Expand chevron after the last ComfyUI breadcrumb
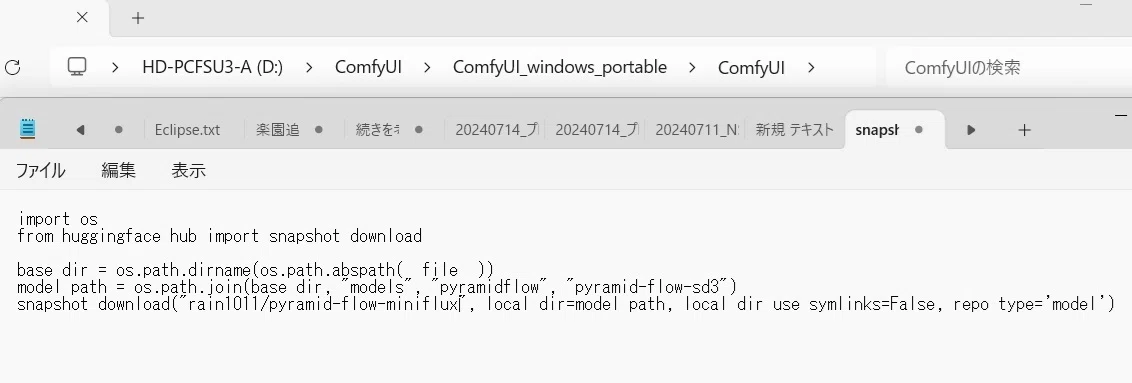The height and width of the screenshot is (383, 1132). (x=811, y=68)
